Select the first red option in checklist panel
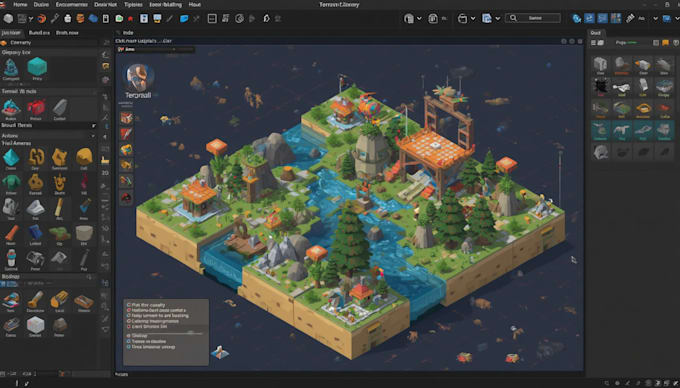 click(x=128, y=305)
